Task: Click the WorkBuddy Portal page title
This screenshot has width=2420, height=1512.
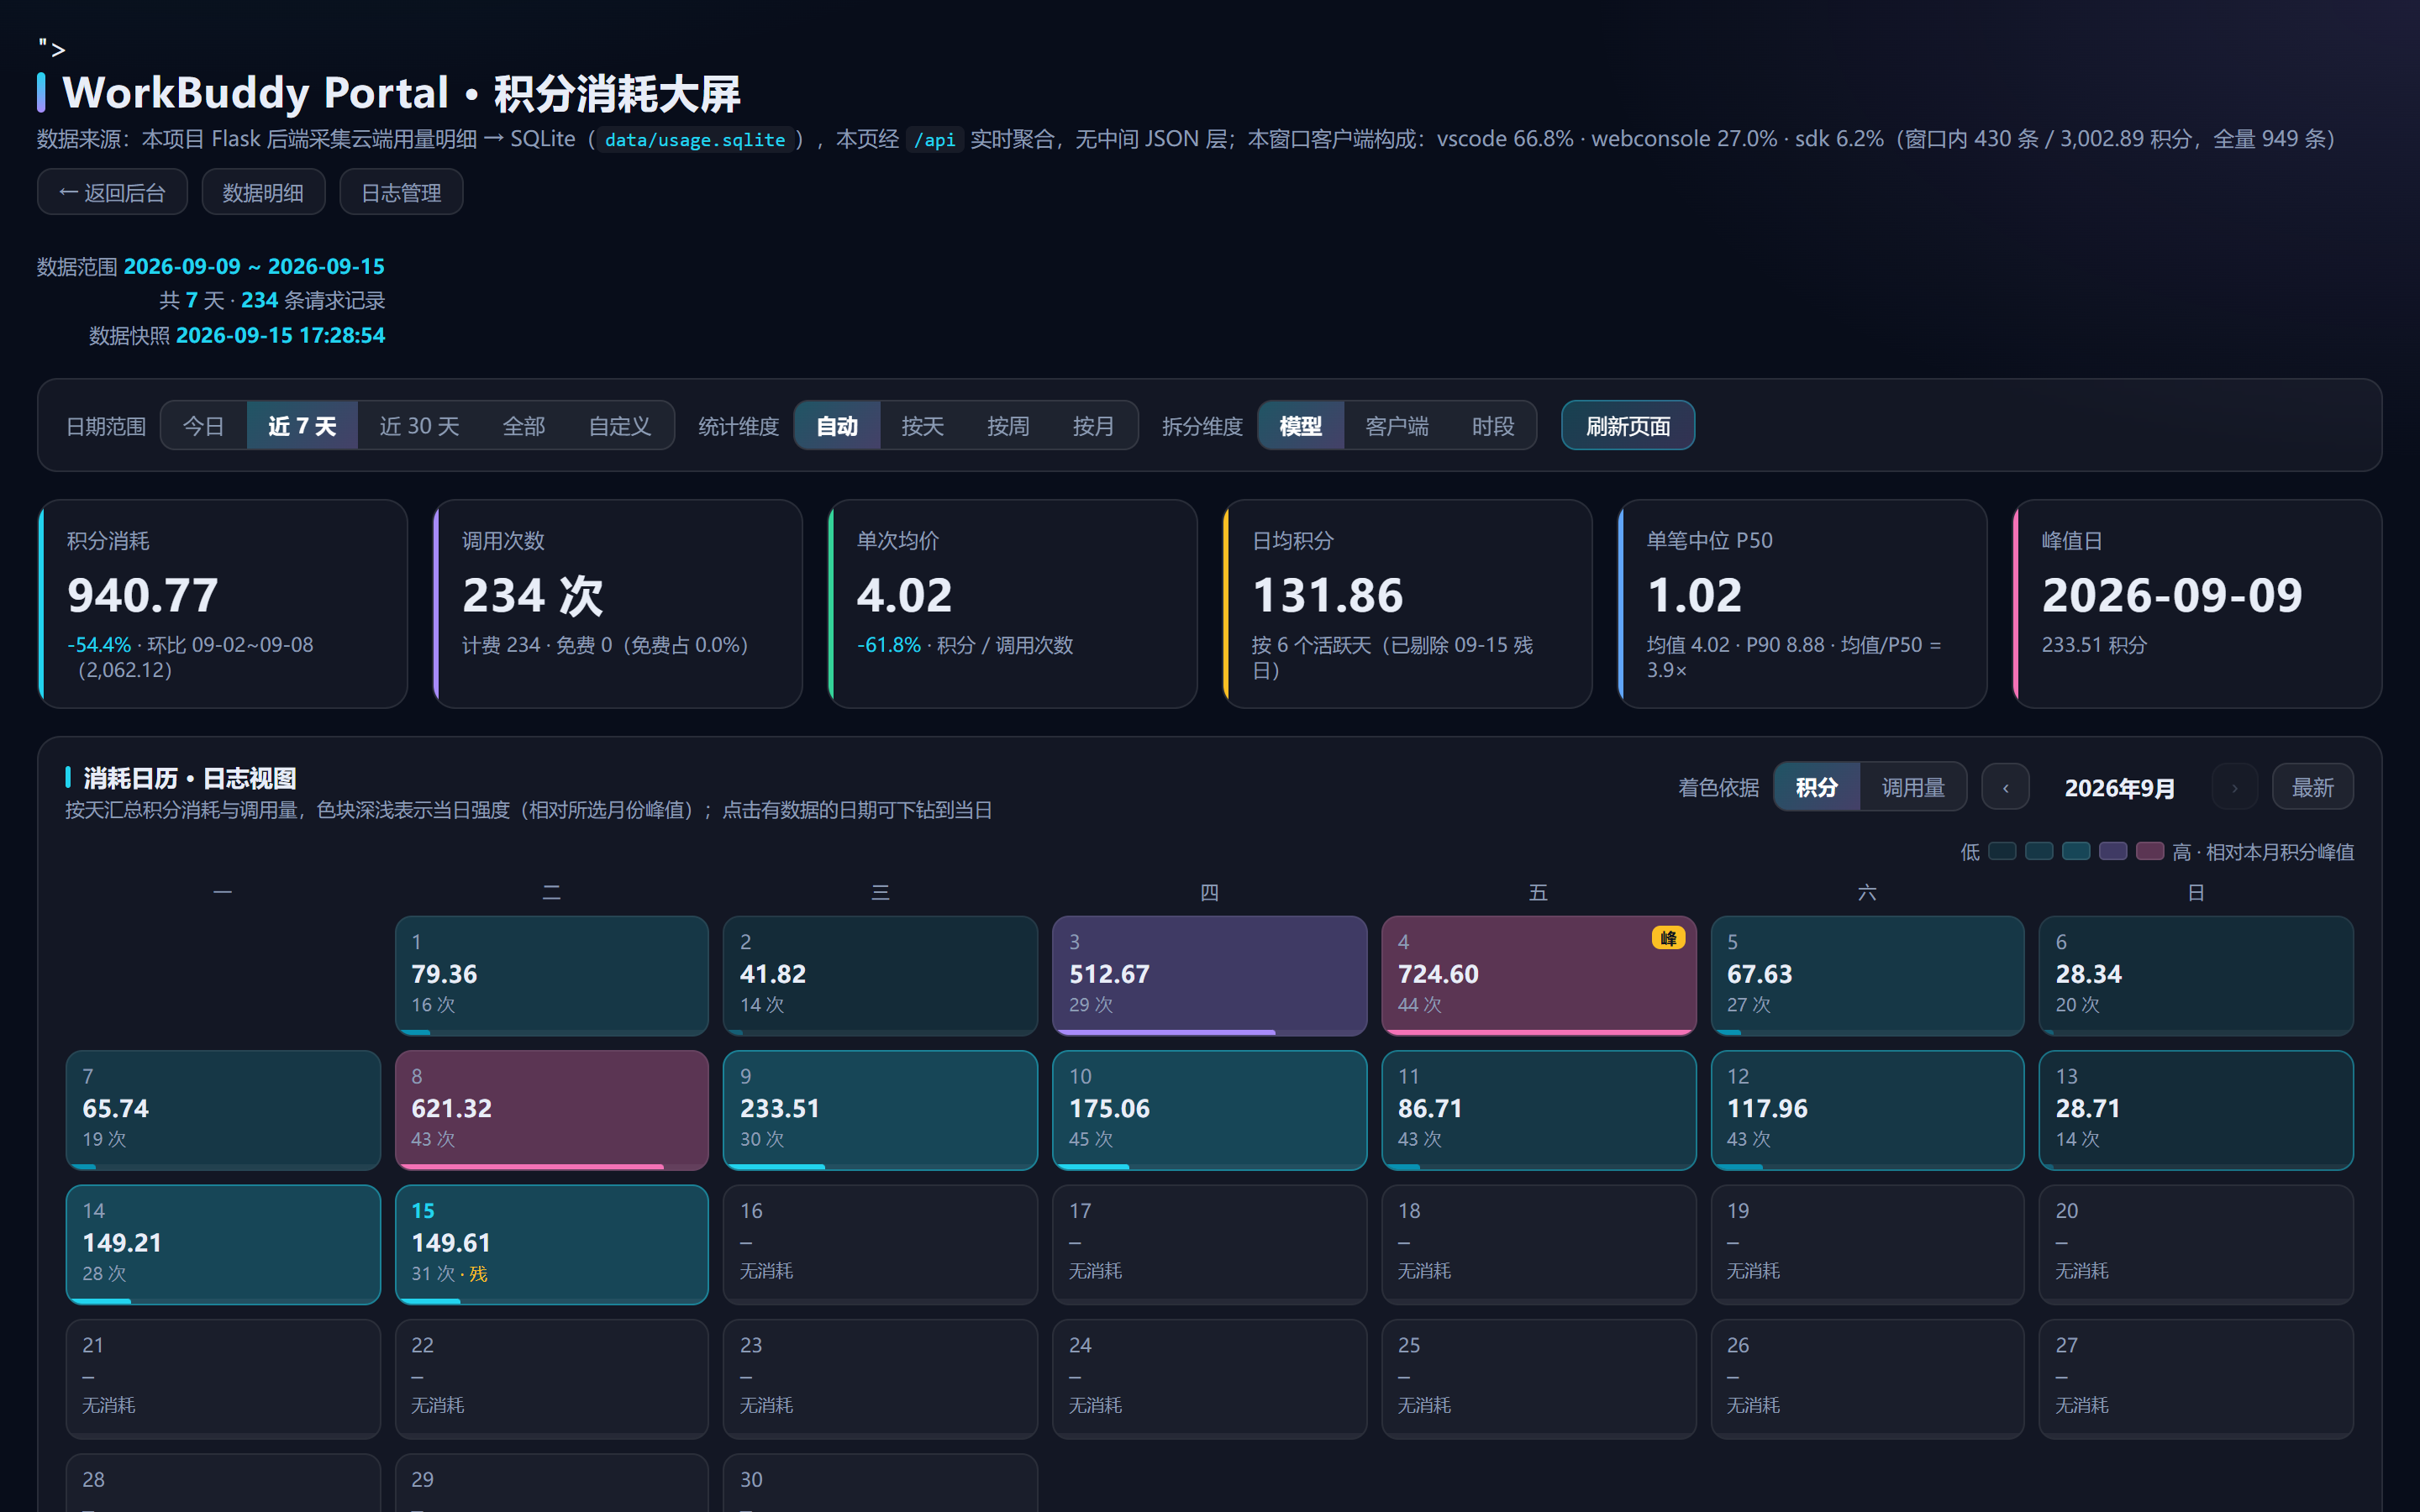Action: coord(401,93)
